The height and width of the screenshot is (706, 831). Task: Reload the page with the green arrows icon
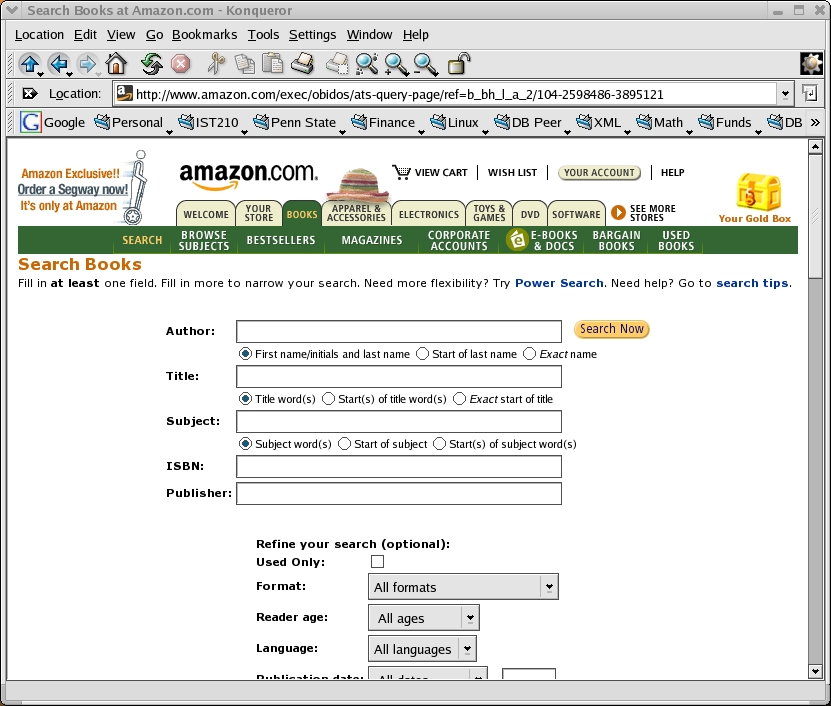coord(152,64)
